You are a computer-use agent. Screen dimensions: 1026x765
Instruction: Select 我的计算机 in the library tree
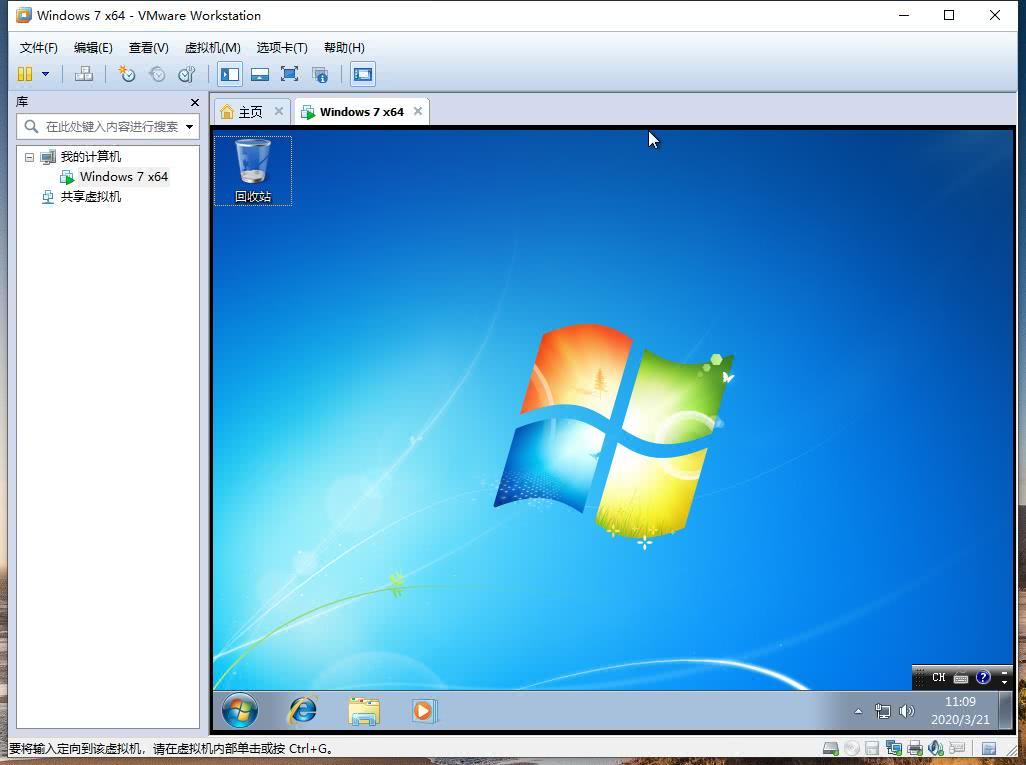coord(90,156)
